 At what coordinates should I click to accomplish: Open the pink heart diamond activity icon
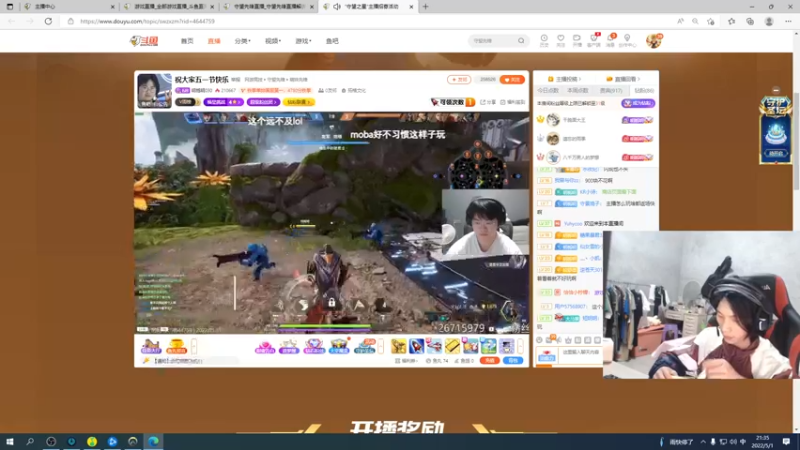pyautogui.click(x=265, y=346)
